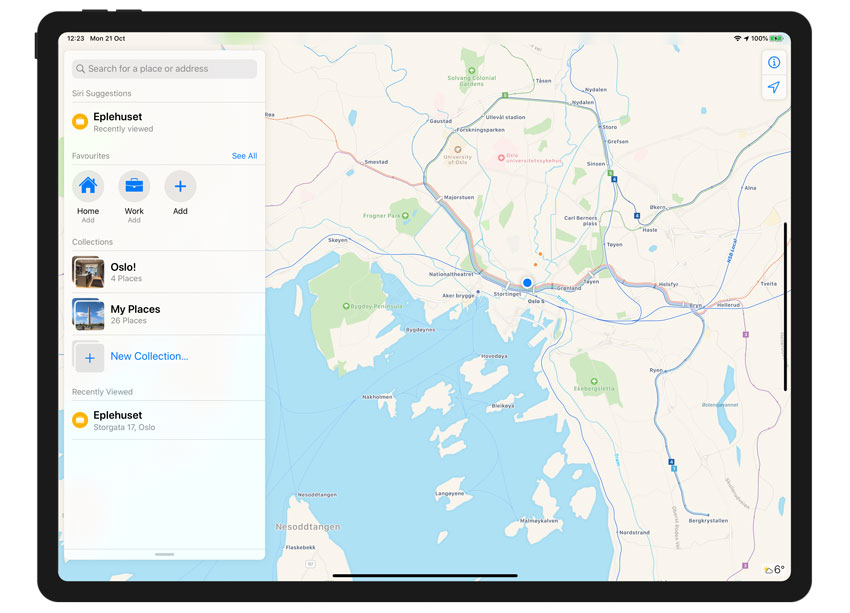Tap the Carl Berners plass label

[581, 221]
